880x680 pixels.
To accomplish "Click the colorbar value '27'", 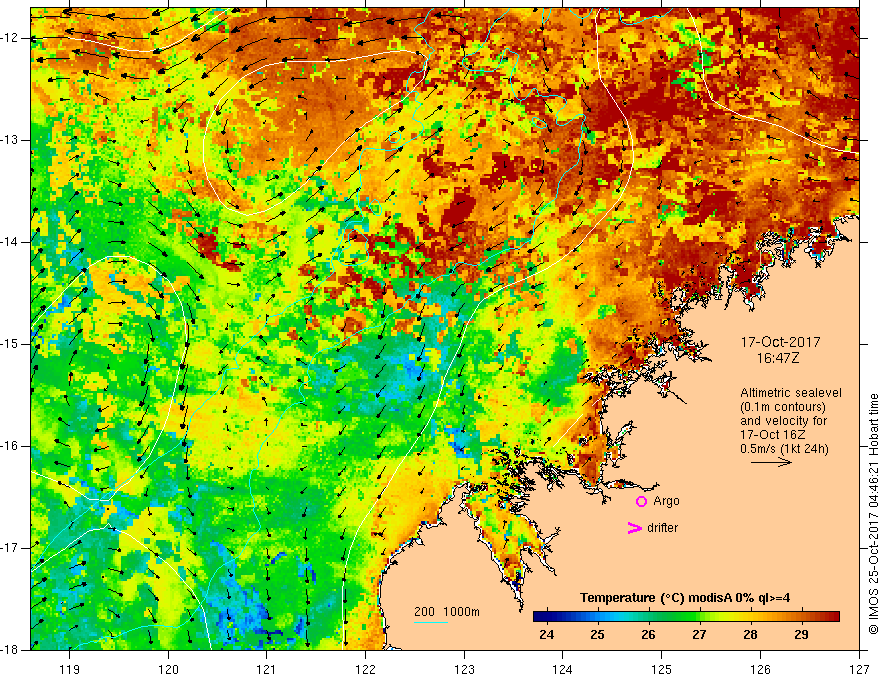I will (x=699, y=635).
